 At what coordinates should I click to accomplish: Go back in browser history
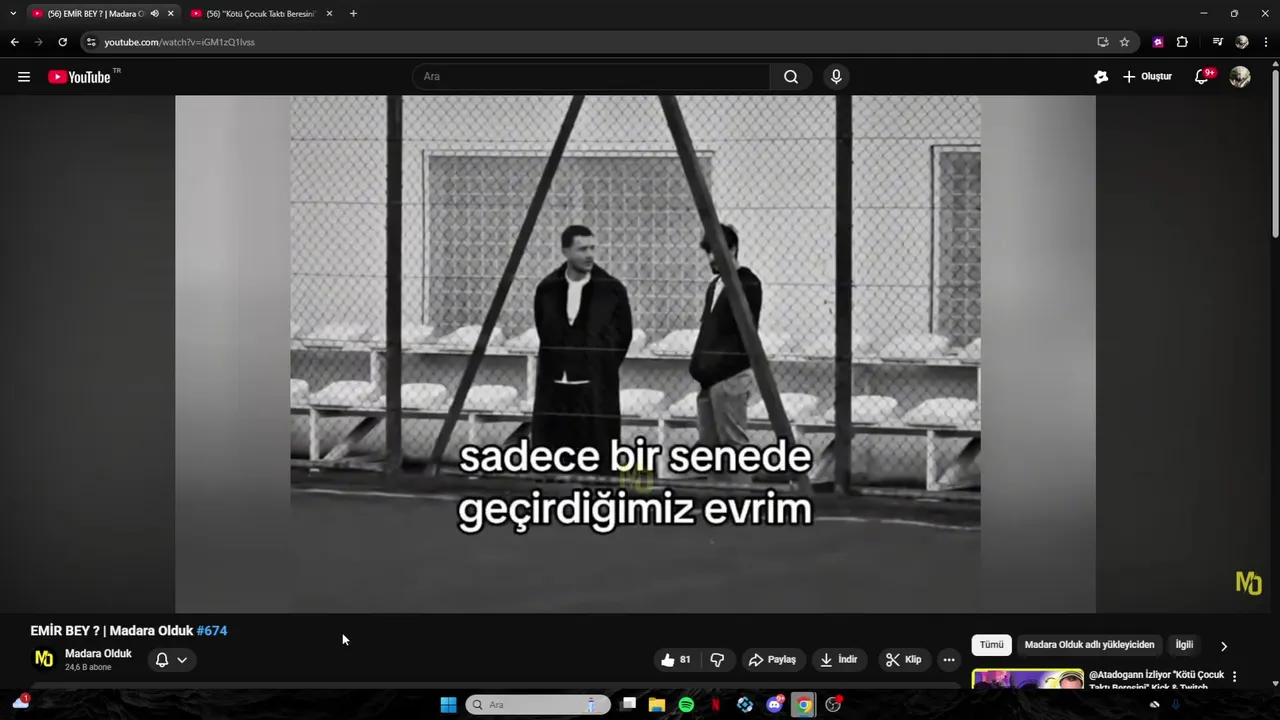coord(14,42)
